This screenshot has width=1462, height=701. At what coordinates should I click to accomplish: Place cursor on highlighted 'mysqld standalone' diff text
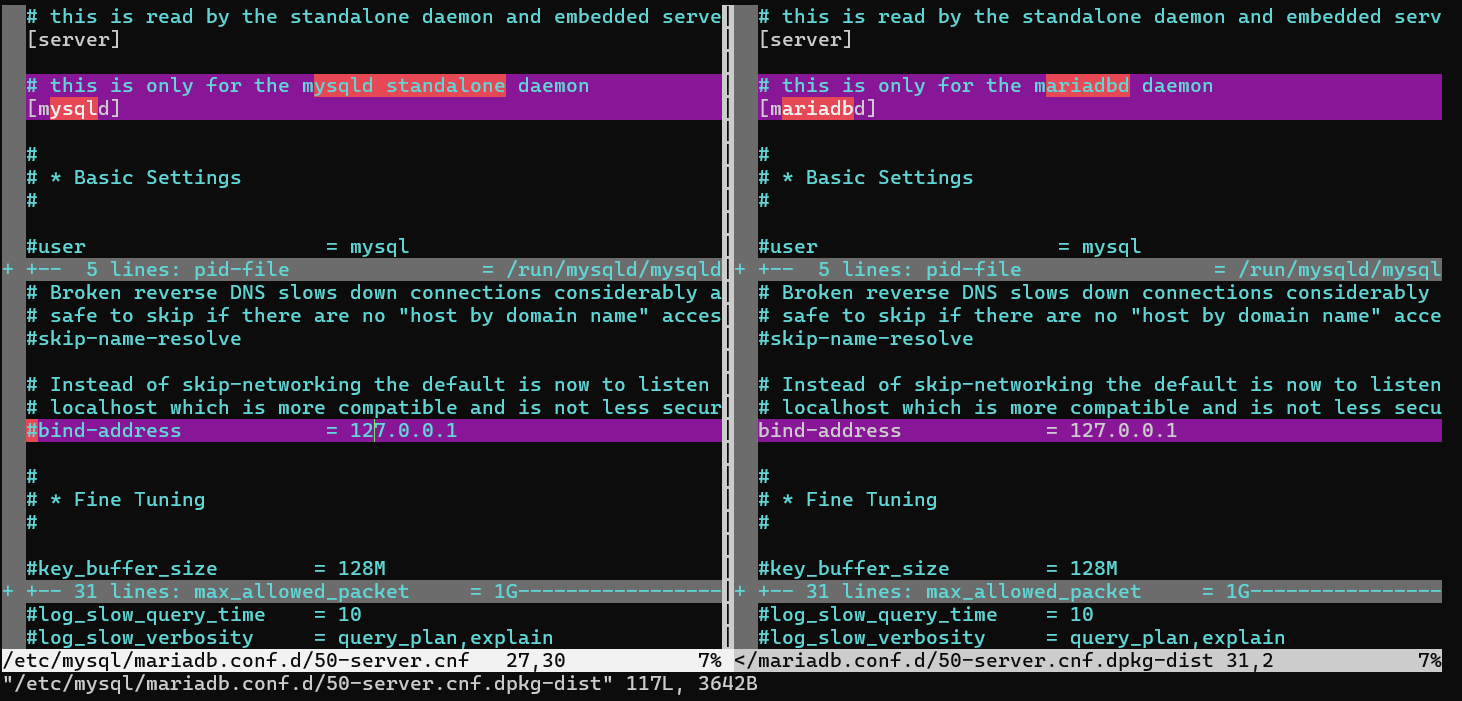coord(410,86)
